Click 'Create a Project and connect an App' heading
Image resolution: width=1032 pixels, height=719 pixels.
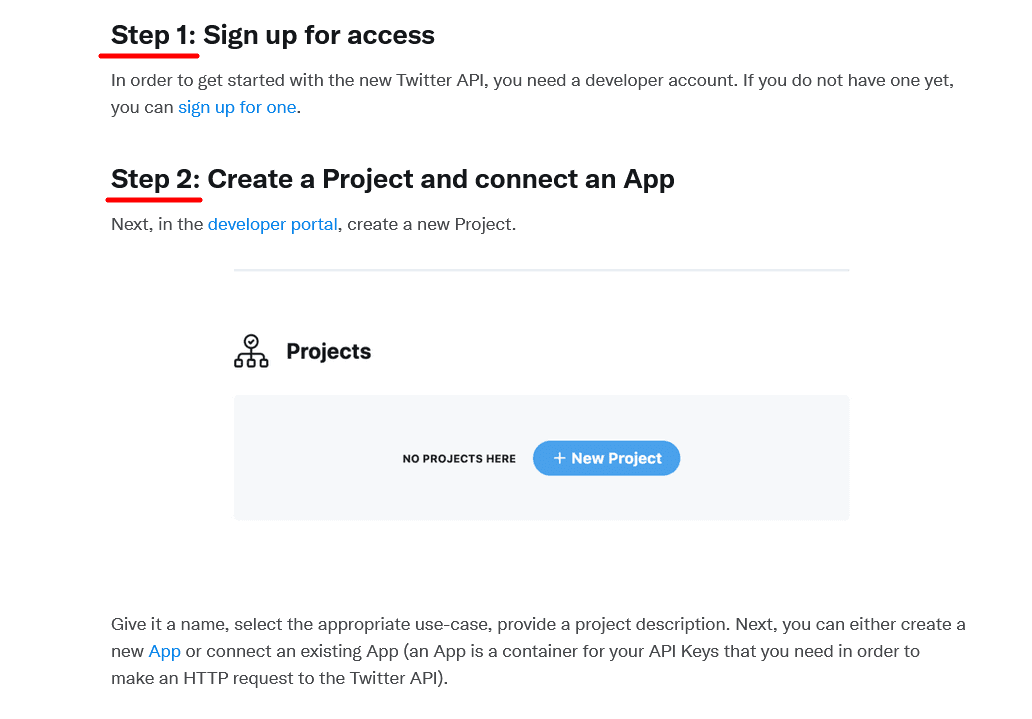(x=441, y=179)
